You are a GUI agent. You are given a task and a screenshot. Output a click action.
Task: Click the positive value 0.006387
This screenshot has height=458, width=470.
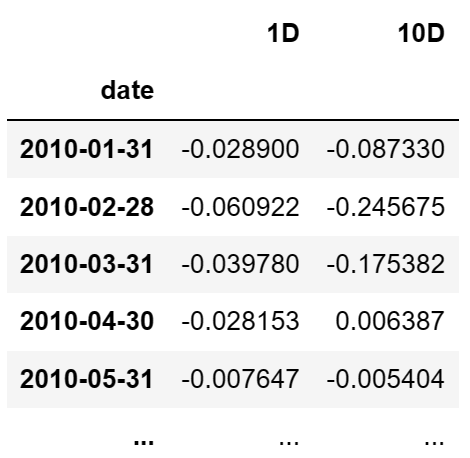(x=390, y=321)
